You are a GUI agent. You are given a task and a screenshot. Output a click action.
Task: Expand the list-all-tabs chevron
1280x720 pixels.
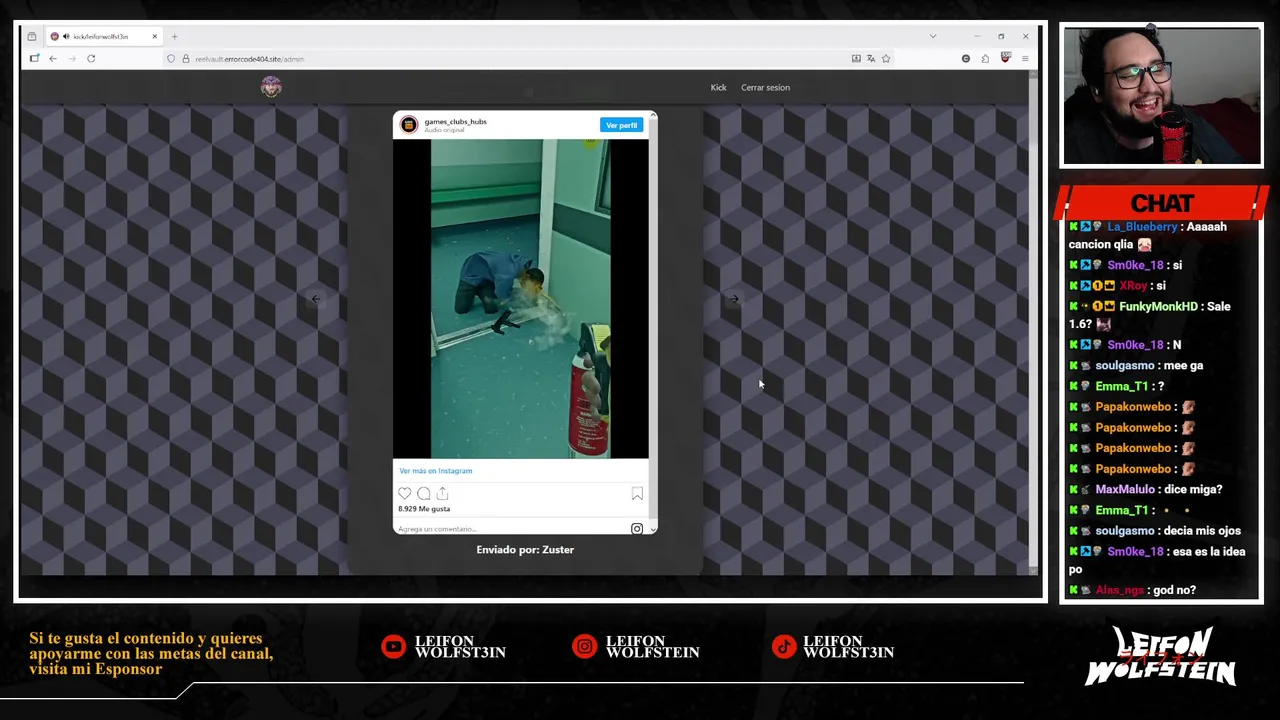click(933, 36)
